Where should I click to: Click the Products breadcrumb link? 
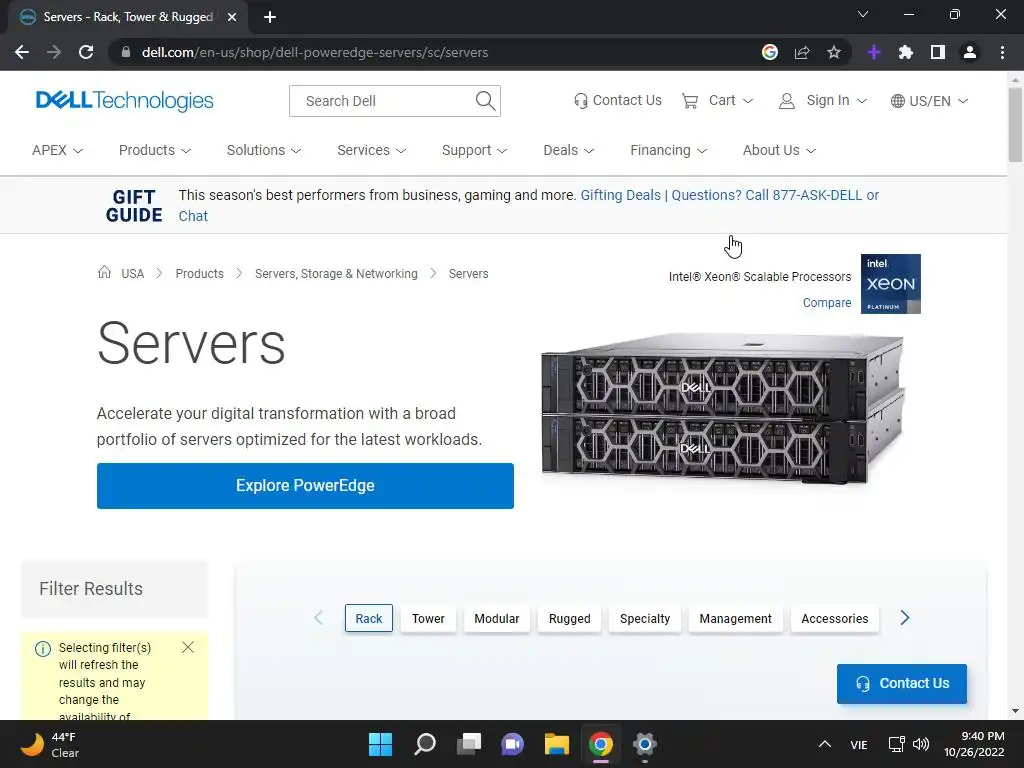pos(199,274)
